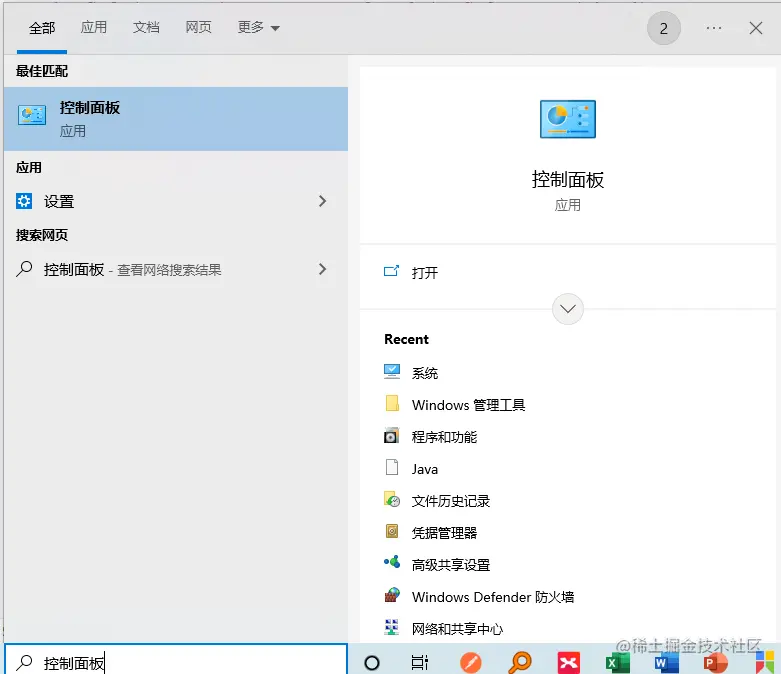Open the three-dot options menu
This screenshot has height=674, width=781.
(x=714, y=28)
